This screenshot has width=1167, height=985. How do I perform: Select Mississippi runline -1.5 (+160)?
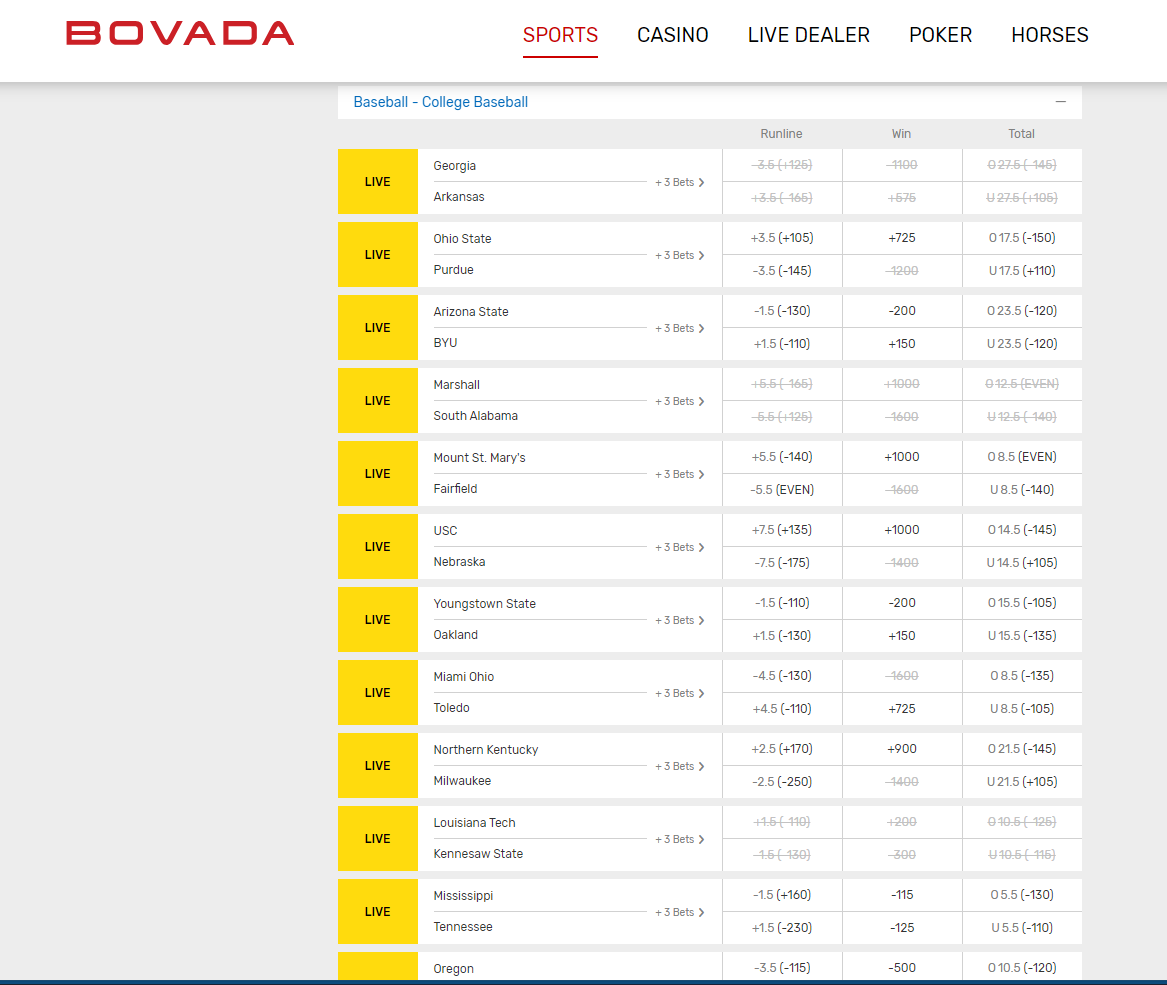782,895
